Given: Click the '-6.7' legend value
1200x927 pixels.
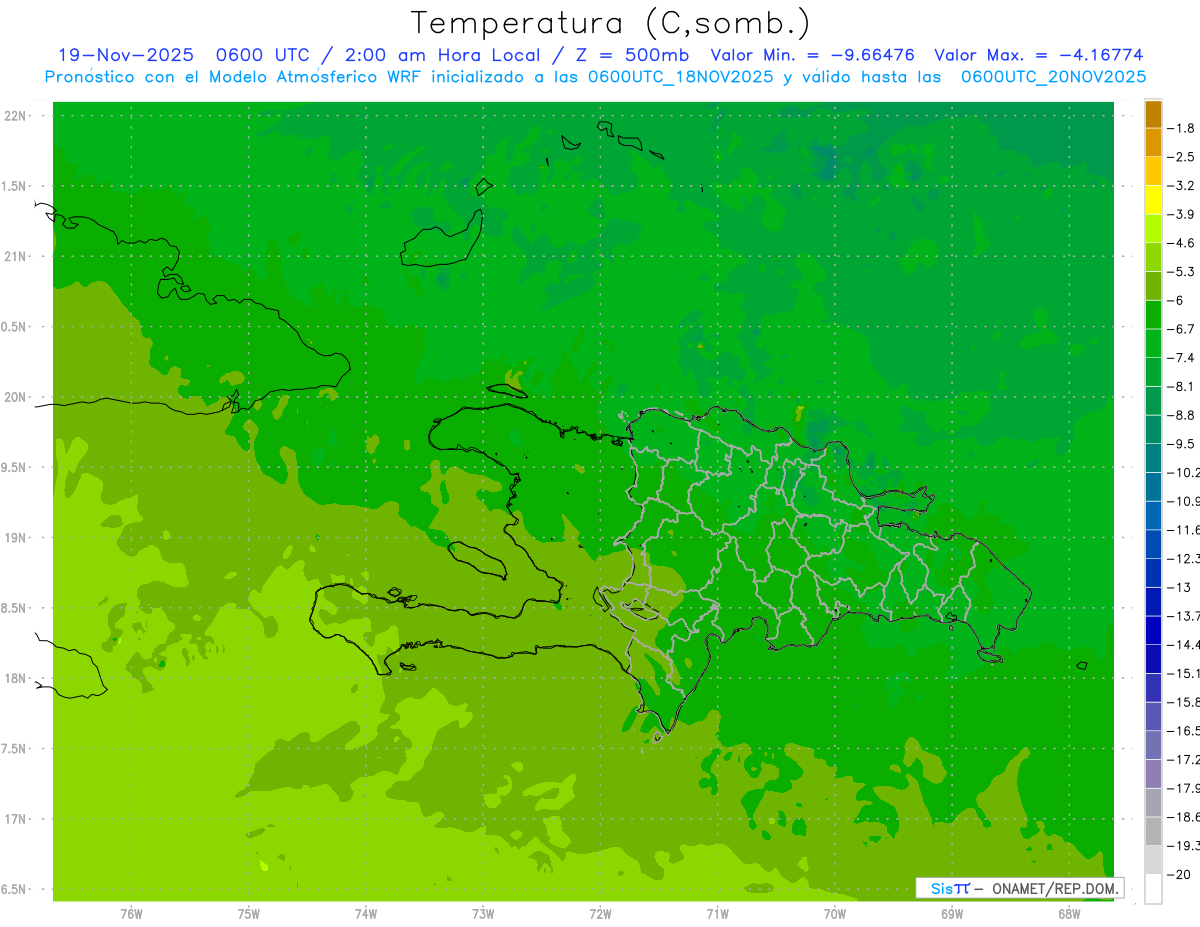Looking at the screenshot, I should (x=1181, y=329).
